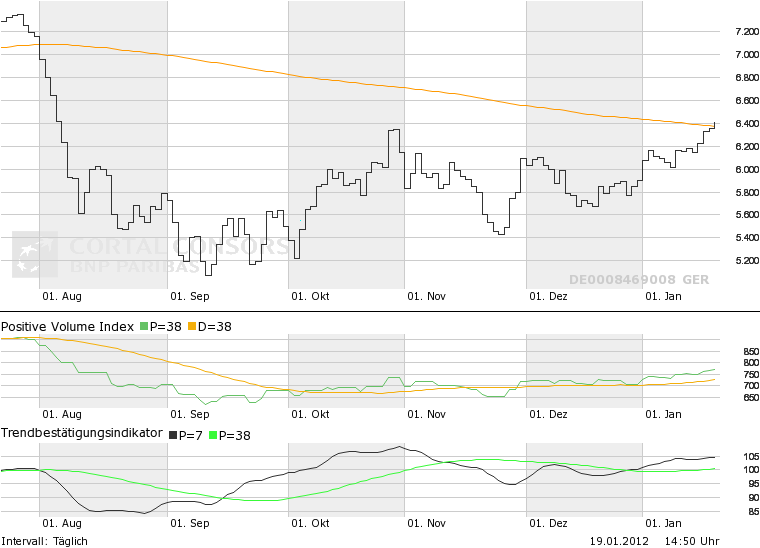Click the 100 value on the trend indicator axis

751,470
